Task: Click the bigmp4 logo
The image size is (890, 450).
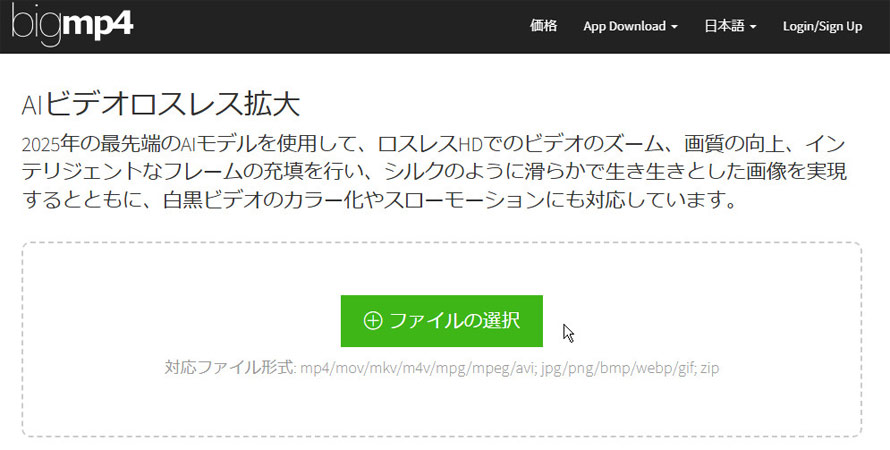Action: (x=72, y=25)
